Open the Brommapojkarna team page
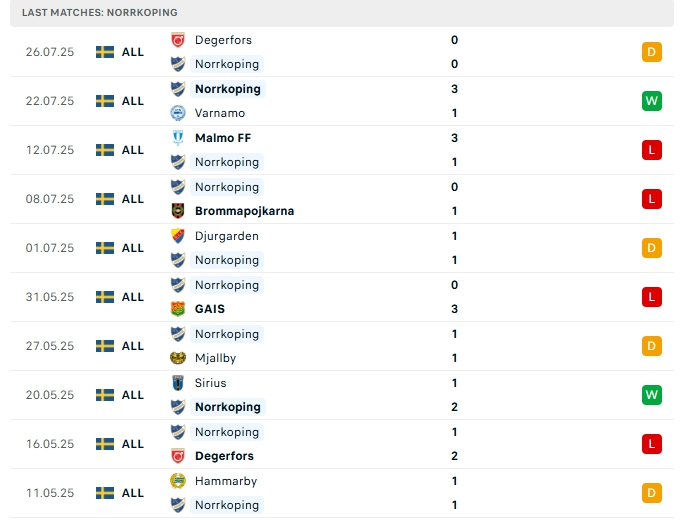Screen dimensions: 686x520 [x=244, y=211]
